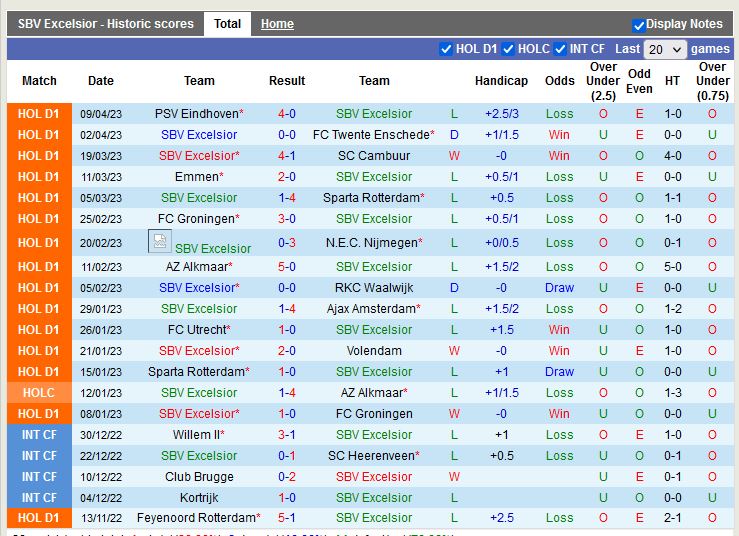Click the W outcome in FC Groningen 08/01/23 row
This screenshot has height=536, width=739.
pos(454,414)
